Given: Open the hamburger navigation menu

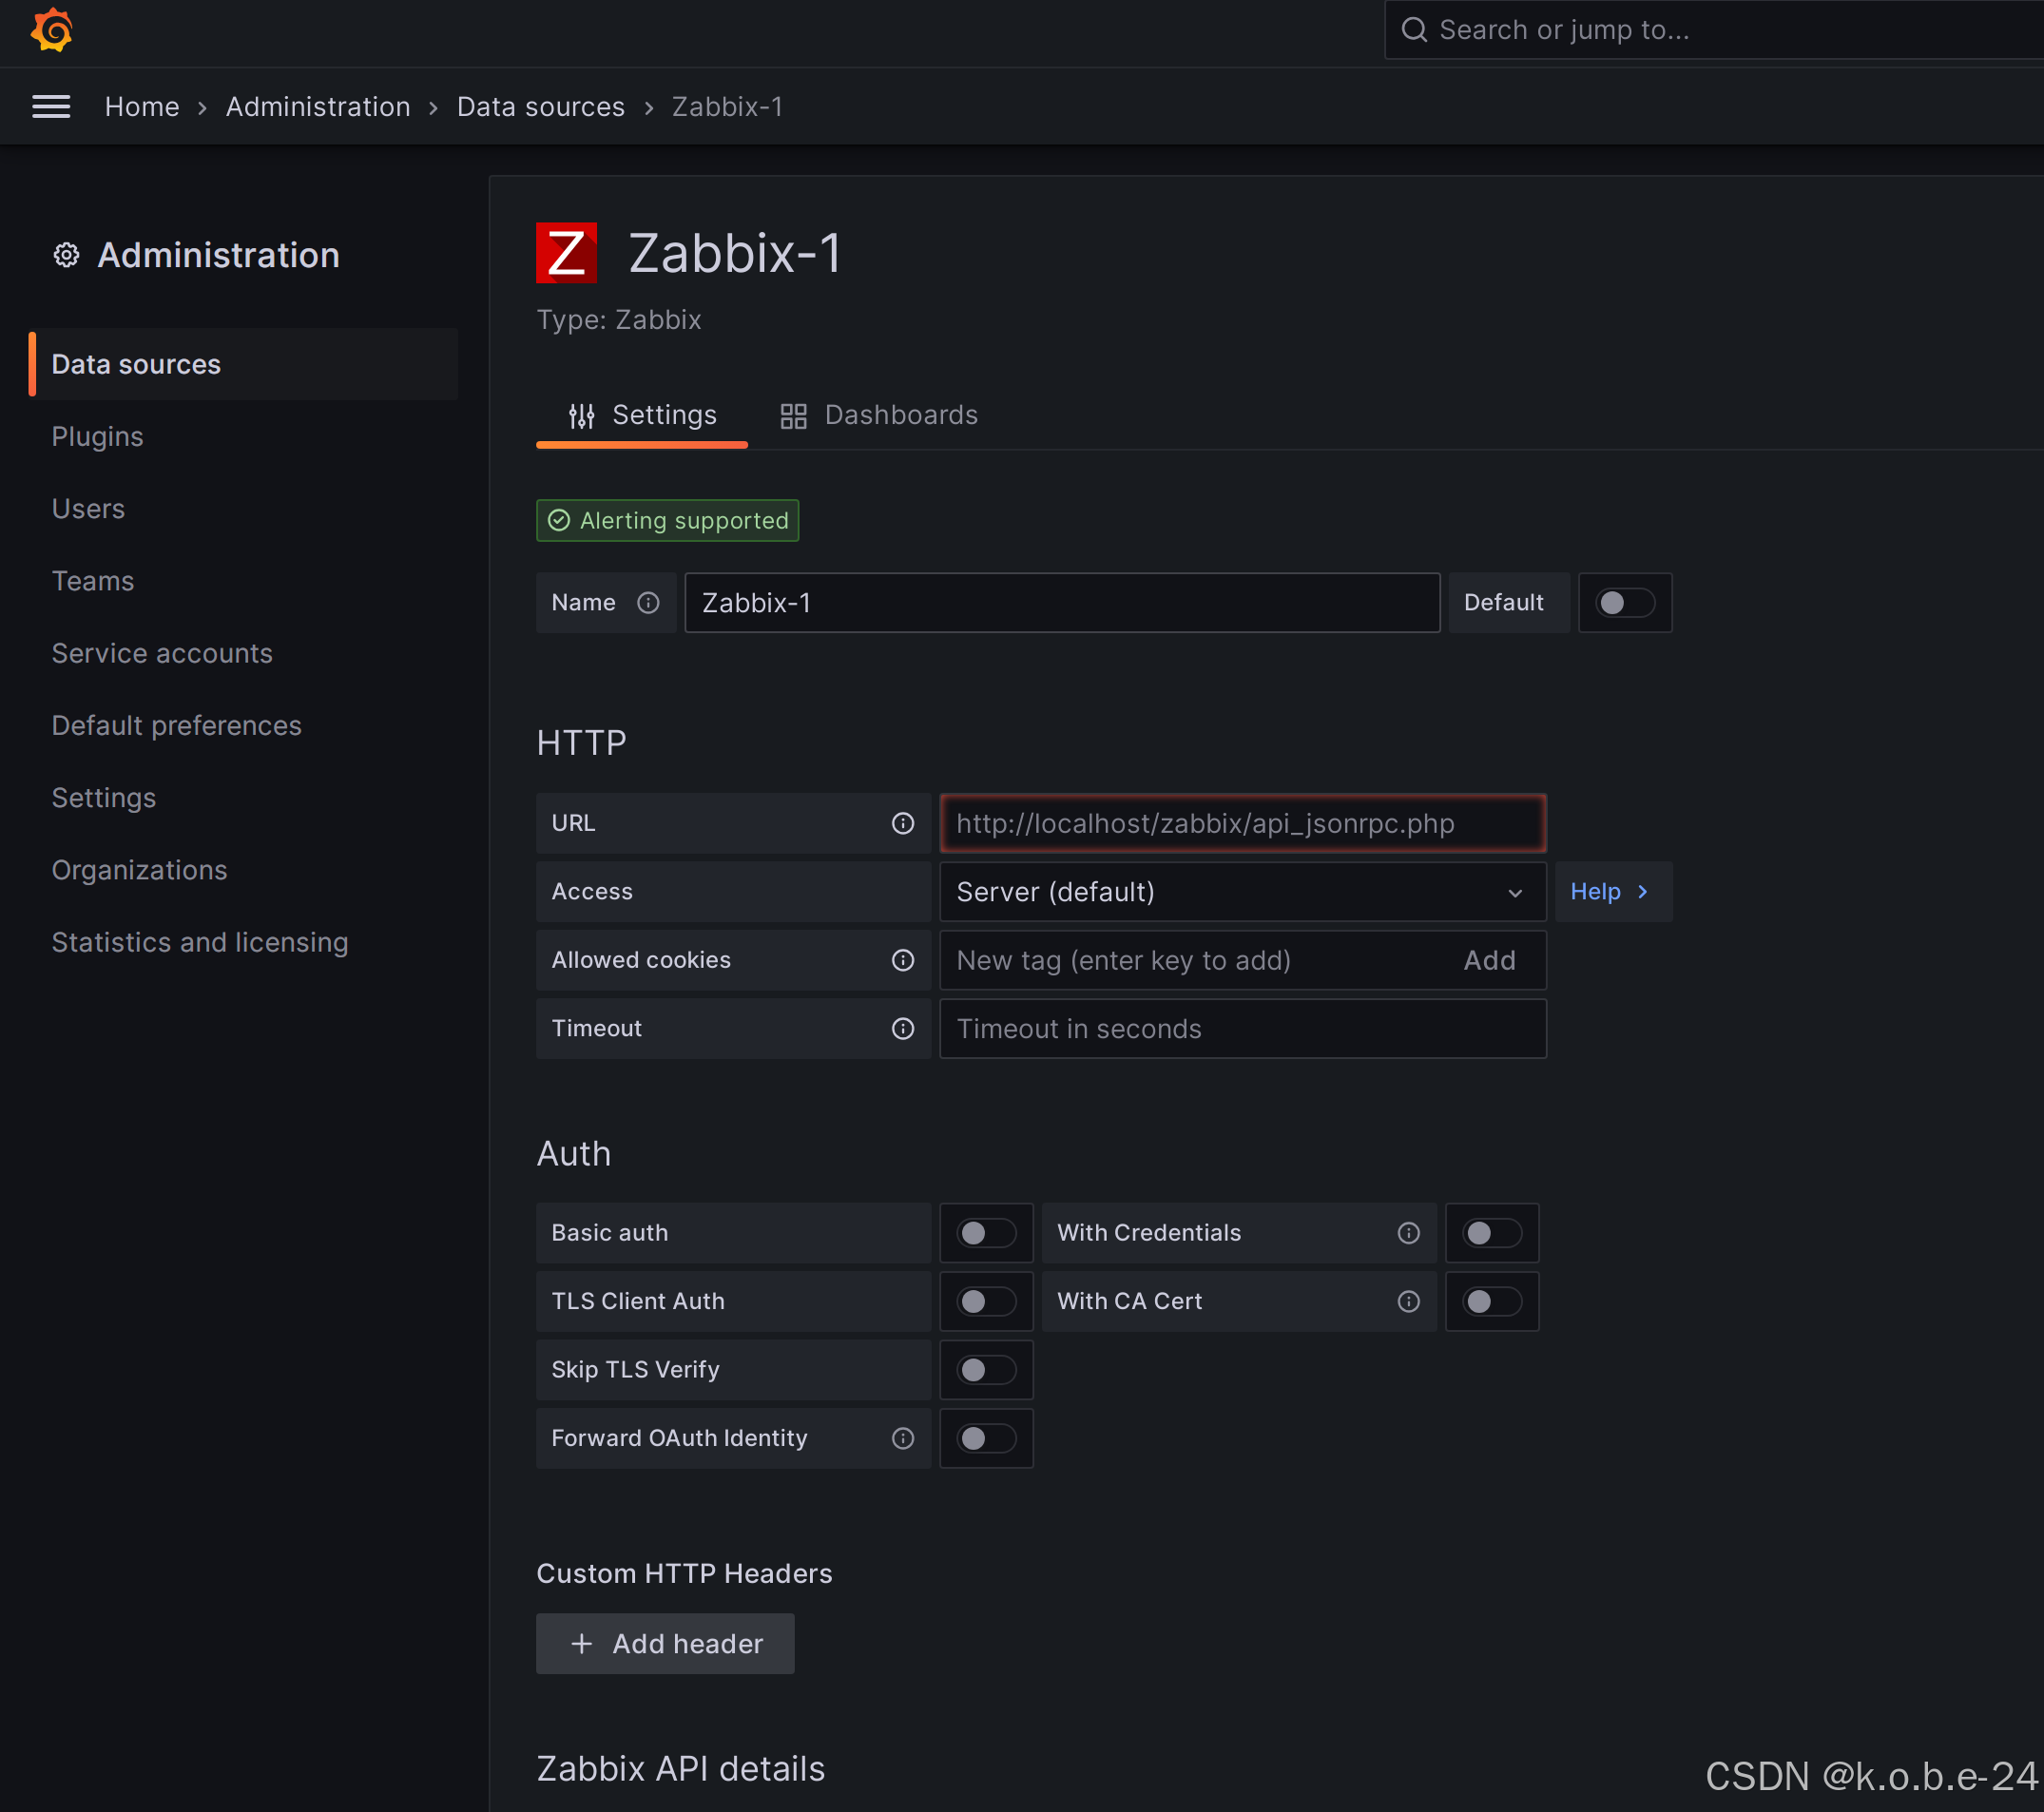Looking at the screenshot, I should pos(51,107).
